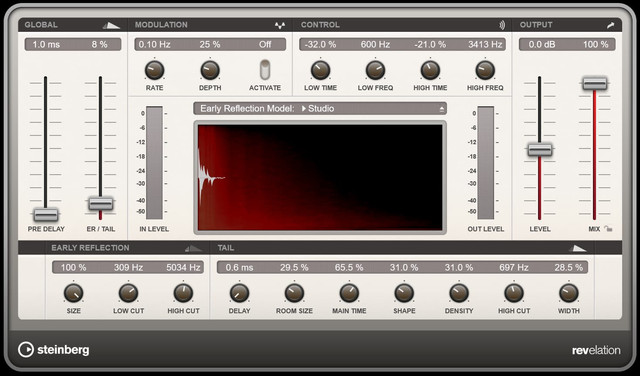The image size is (640, 376).
Task: Click the Early Reflection ramp icon
Action: click(x=193, y=248)
